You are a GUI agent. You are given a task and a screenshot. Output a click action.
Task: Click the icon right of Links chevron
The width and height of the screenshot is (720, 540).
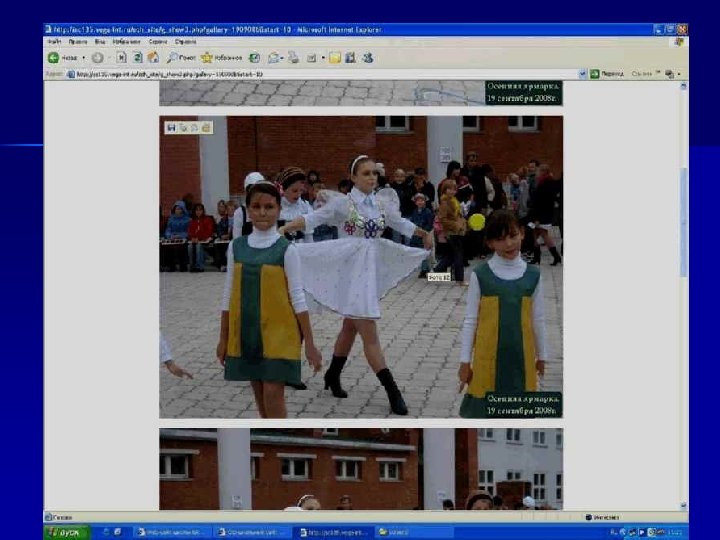670,74
